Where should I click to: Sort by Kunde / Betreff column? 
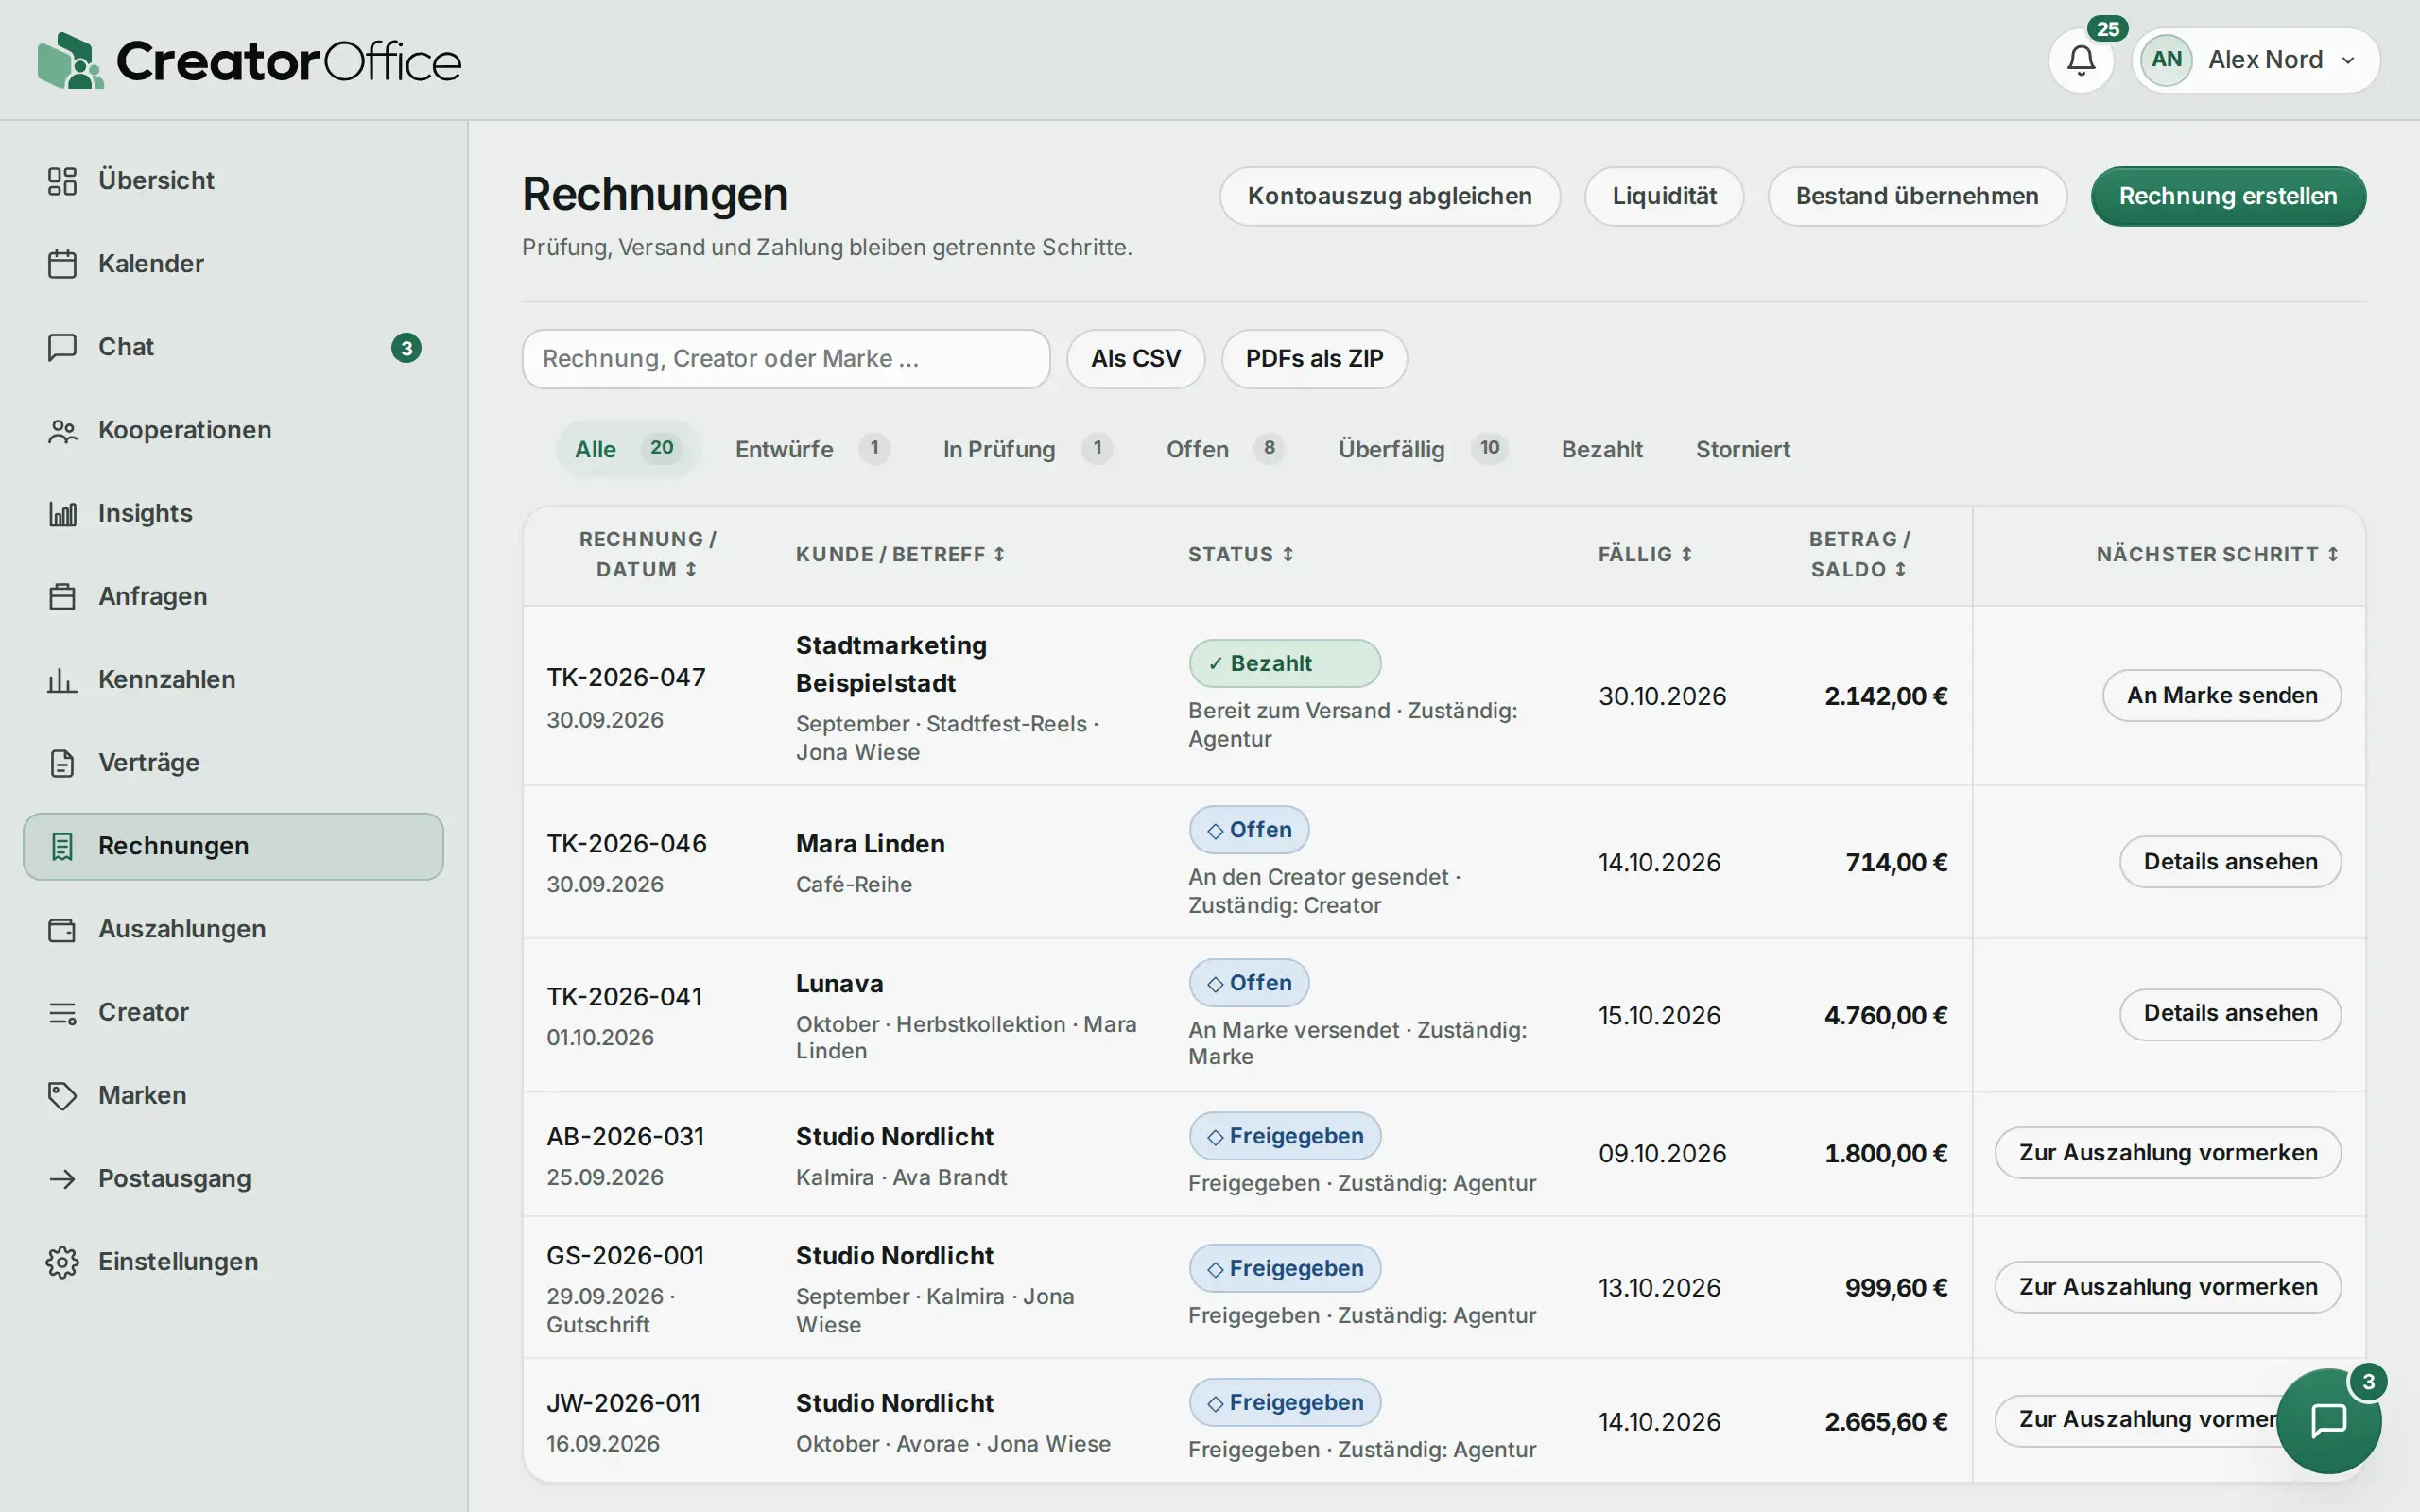900,554
